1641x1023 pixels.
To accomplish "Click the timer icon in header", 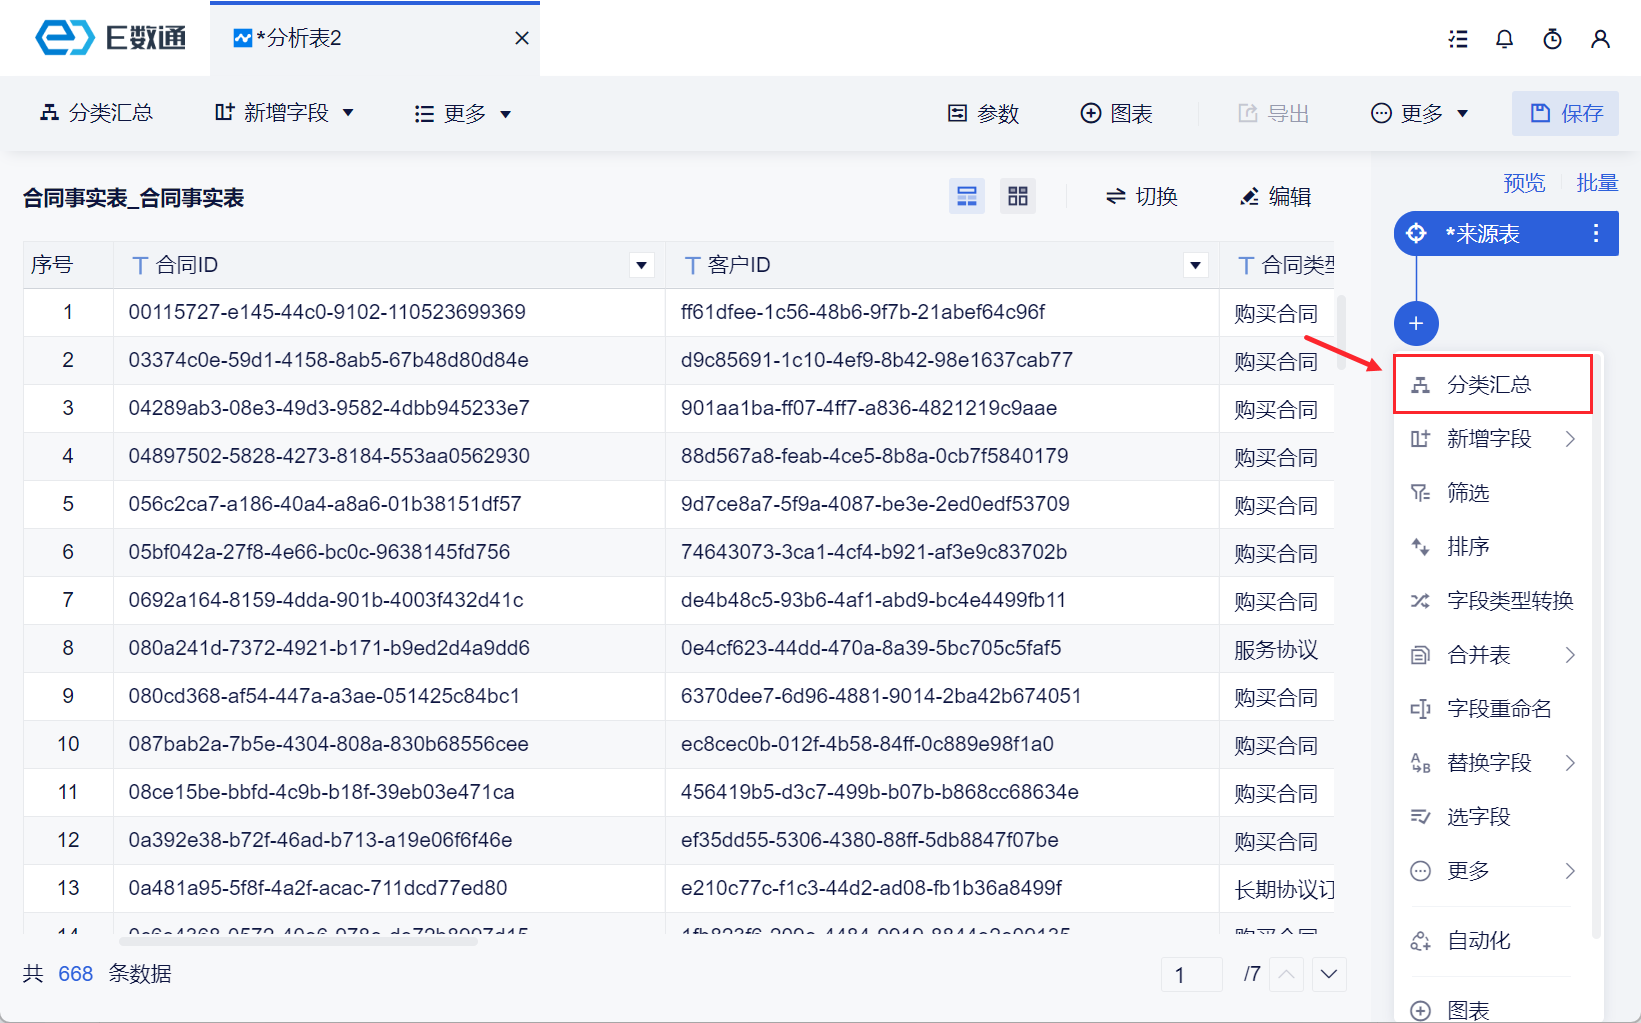I will click(1552, 39).
